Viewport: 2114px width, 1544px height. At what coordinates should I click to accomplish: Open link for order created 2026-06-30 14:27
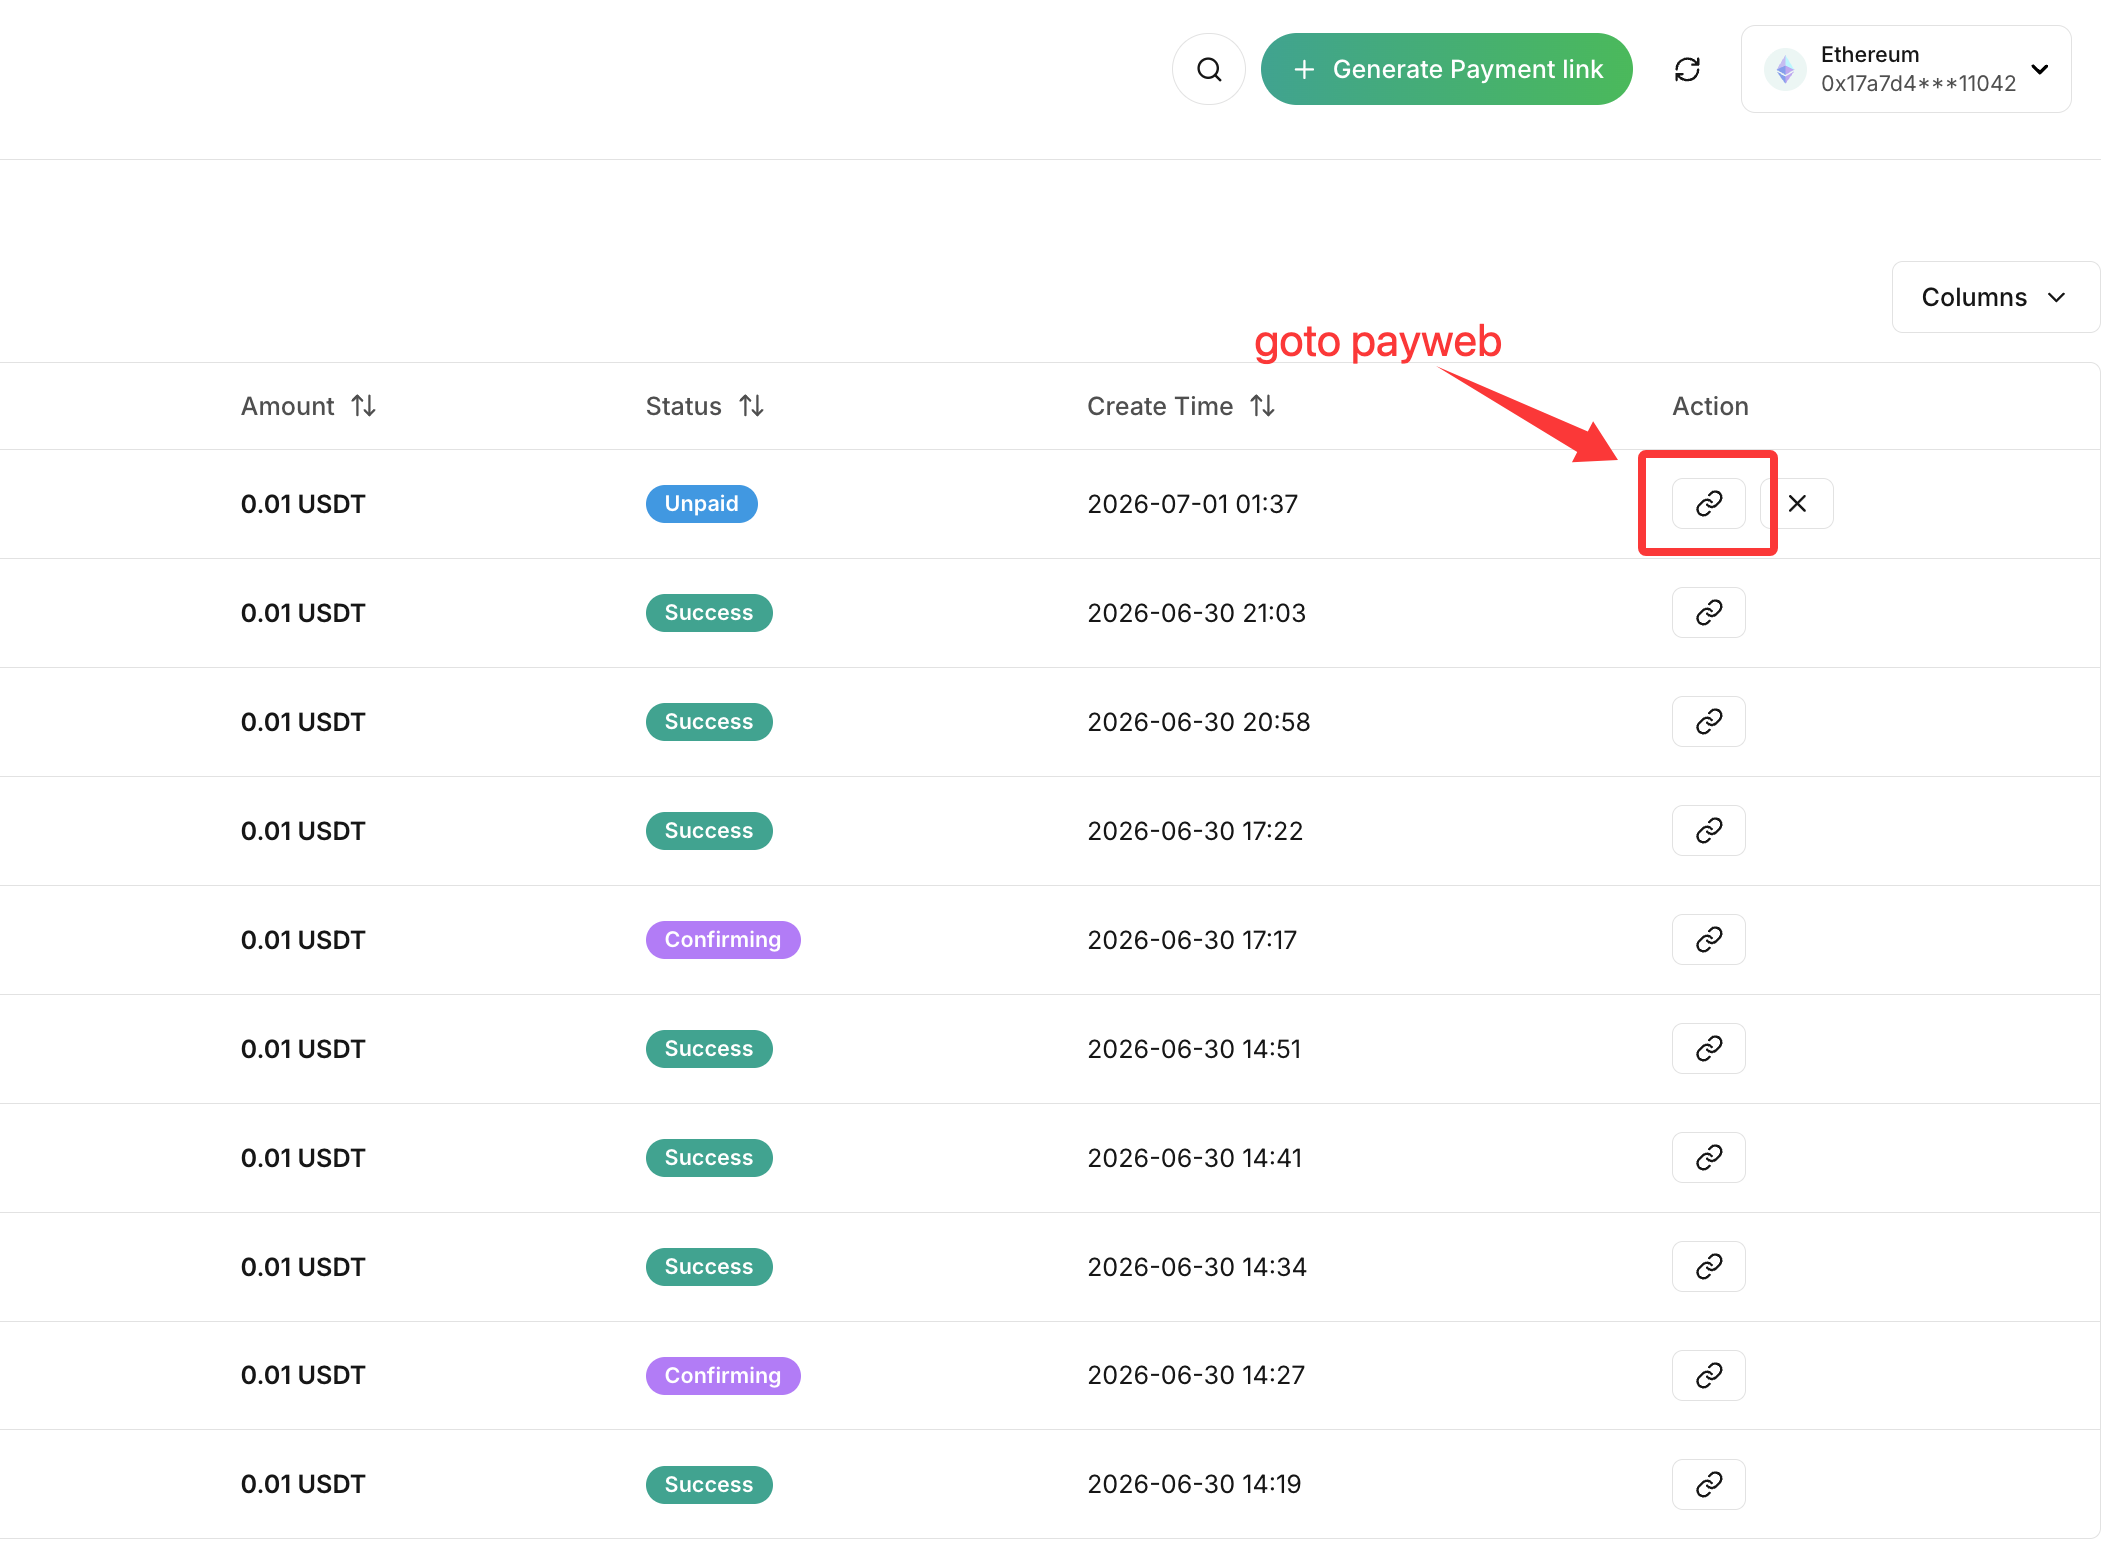(1708, 1375)
